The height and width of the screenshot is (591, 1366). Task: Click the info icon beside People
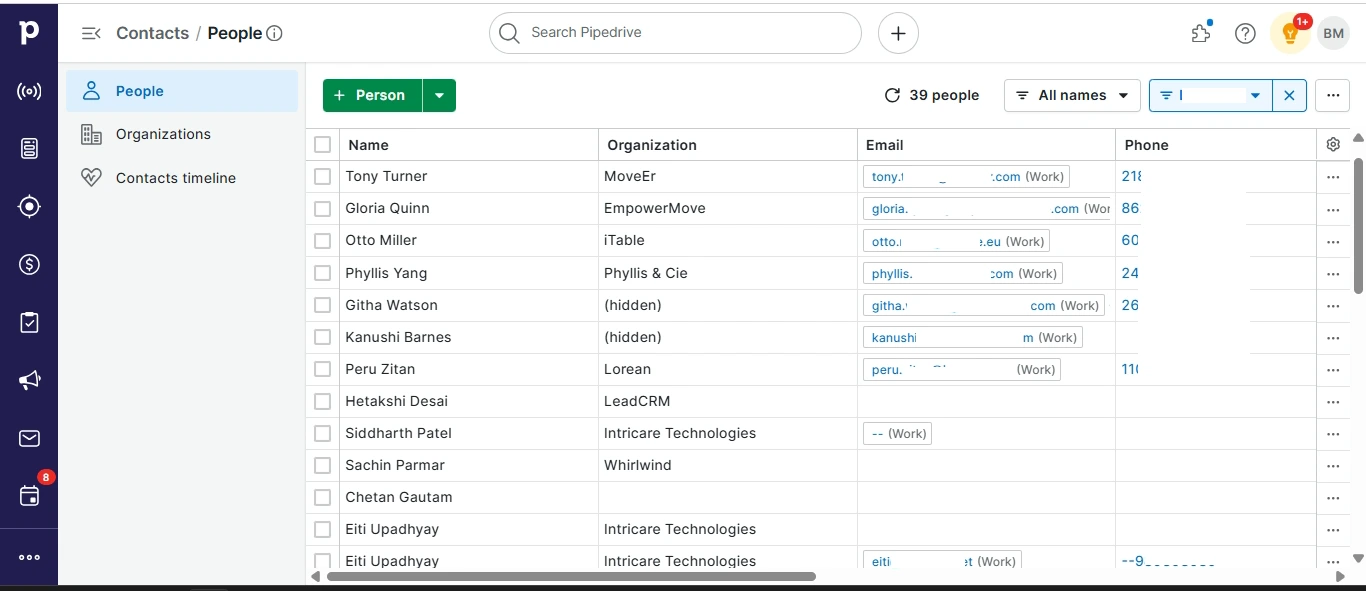pyautogui.click(x=275, y=33)
